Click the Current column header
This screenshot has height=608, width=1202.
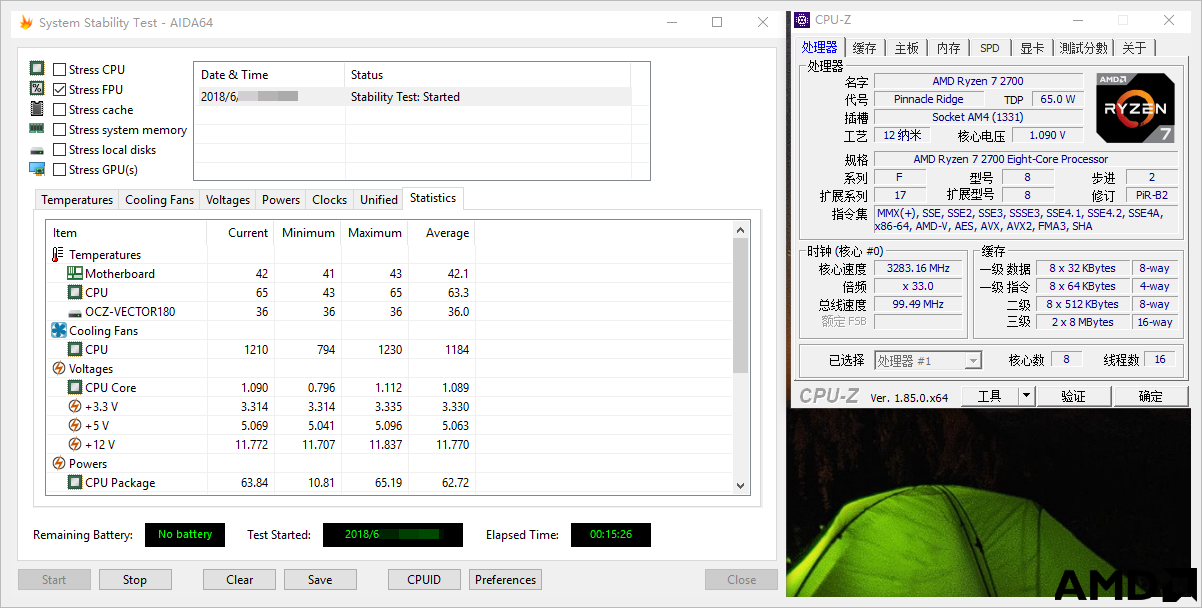pos(240,233)
